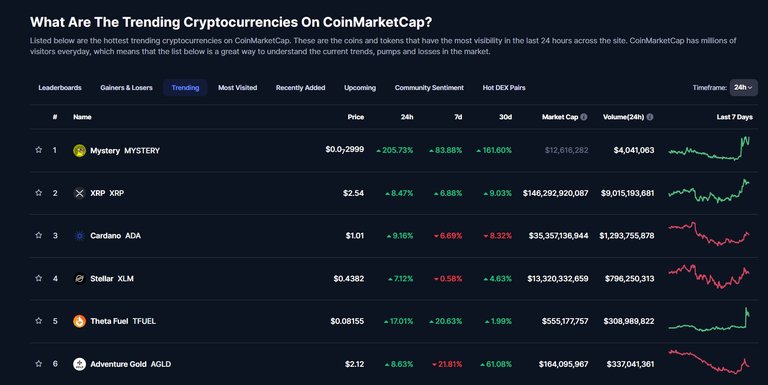
Task: Switch to the Gainers & Losers tab
Action: click(126, 88)
